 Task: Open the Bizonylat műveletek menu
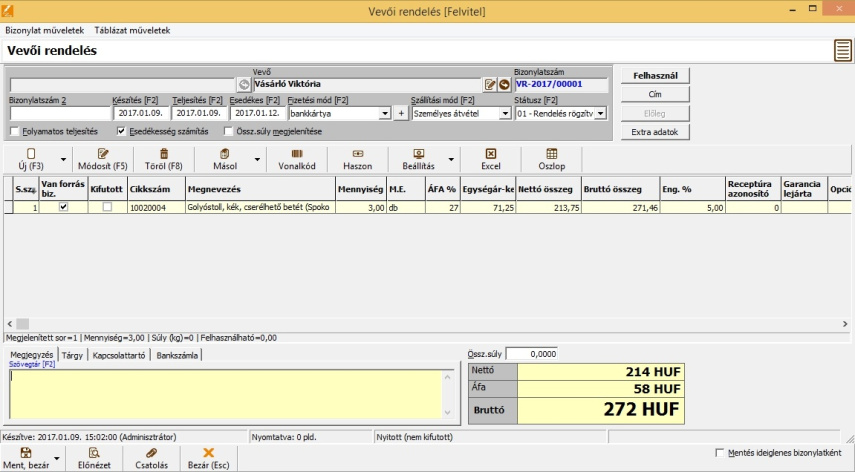pyautogui.click(x=44, y=31)
